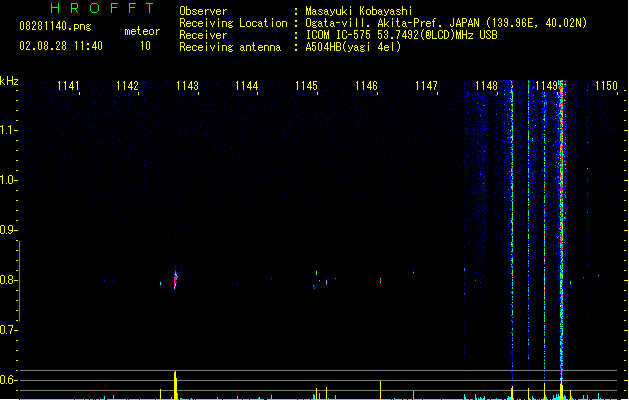Click the 'meteor' count label

(x=142, y=31)
